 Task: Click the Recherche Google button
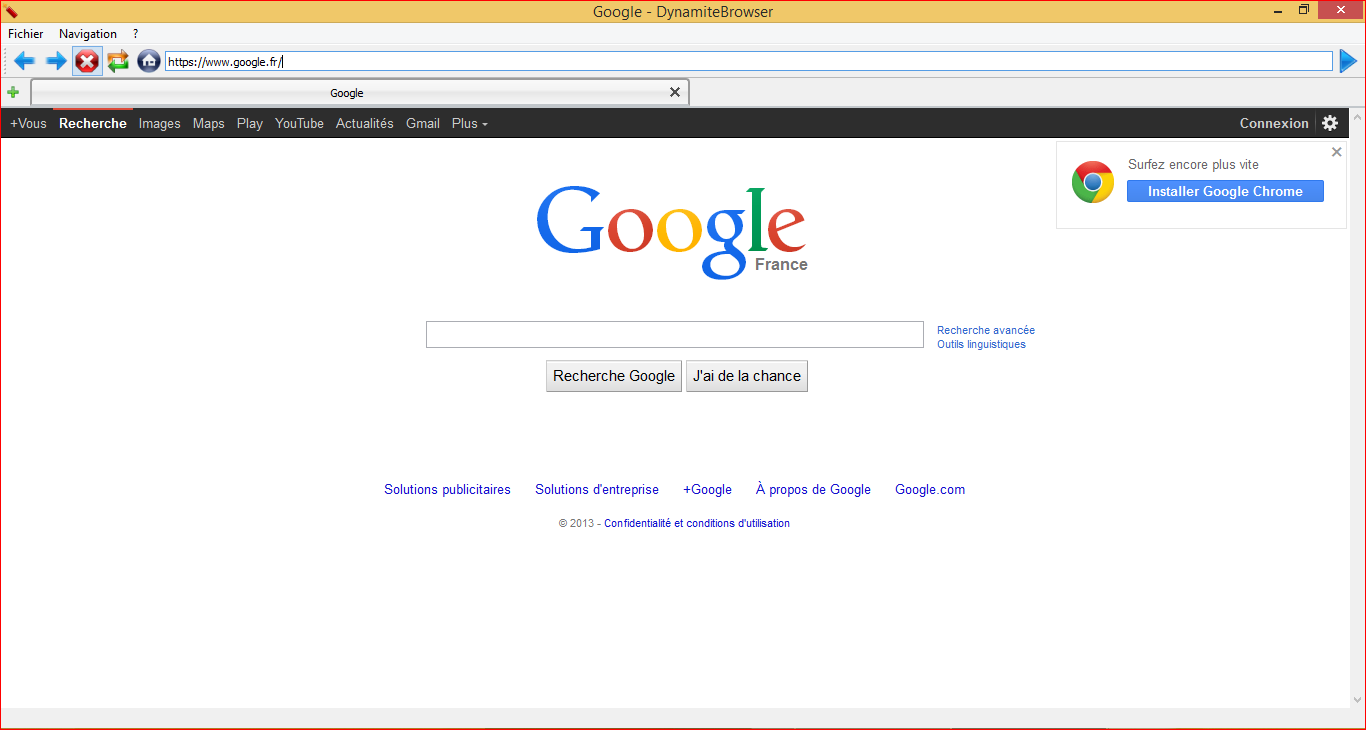pos(613,375)
